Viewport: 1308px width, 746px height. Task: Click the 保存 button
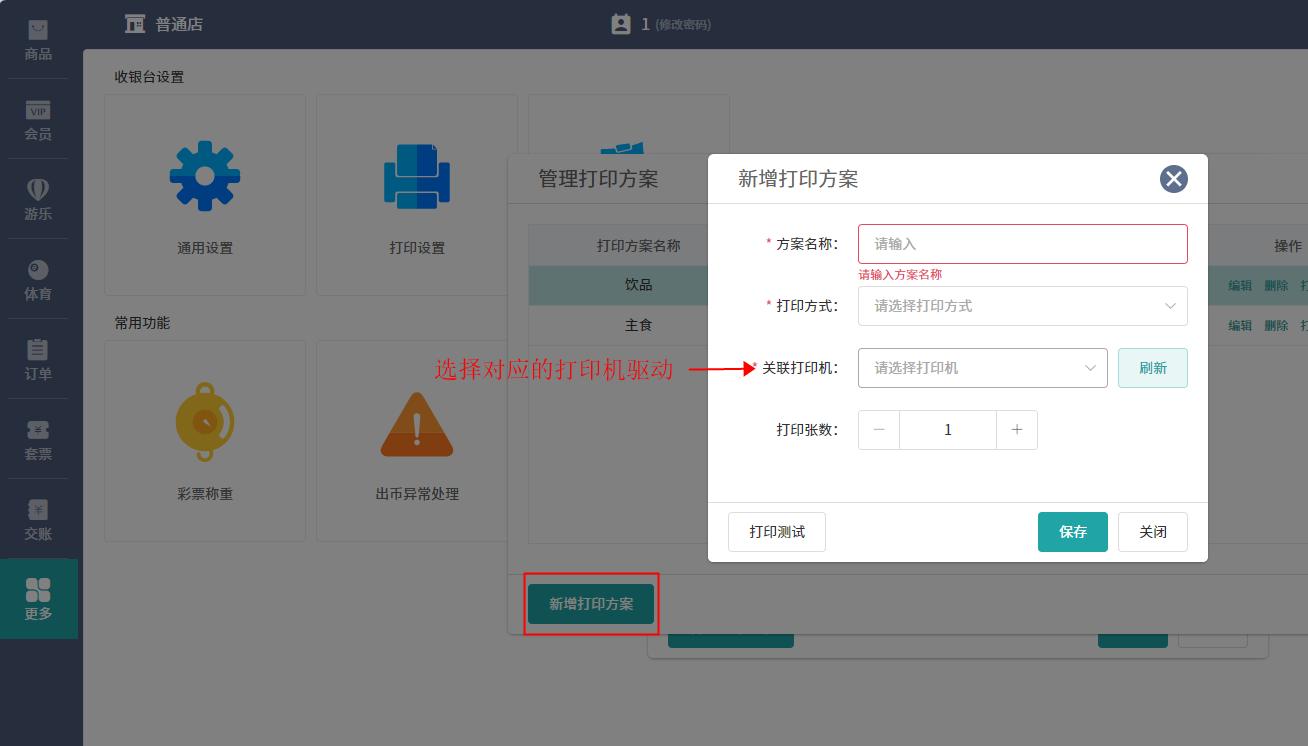pos(1072,532)
